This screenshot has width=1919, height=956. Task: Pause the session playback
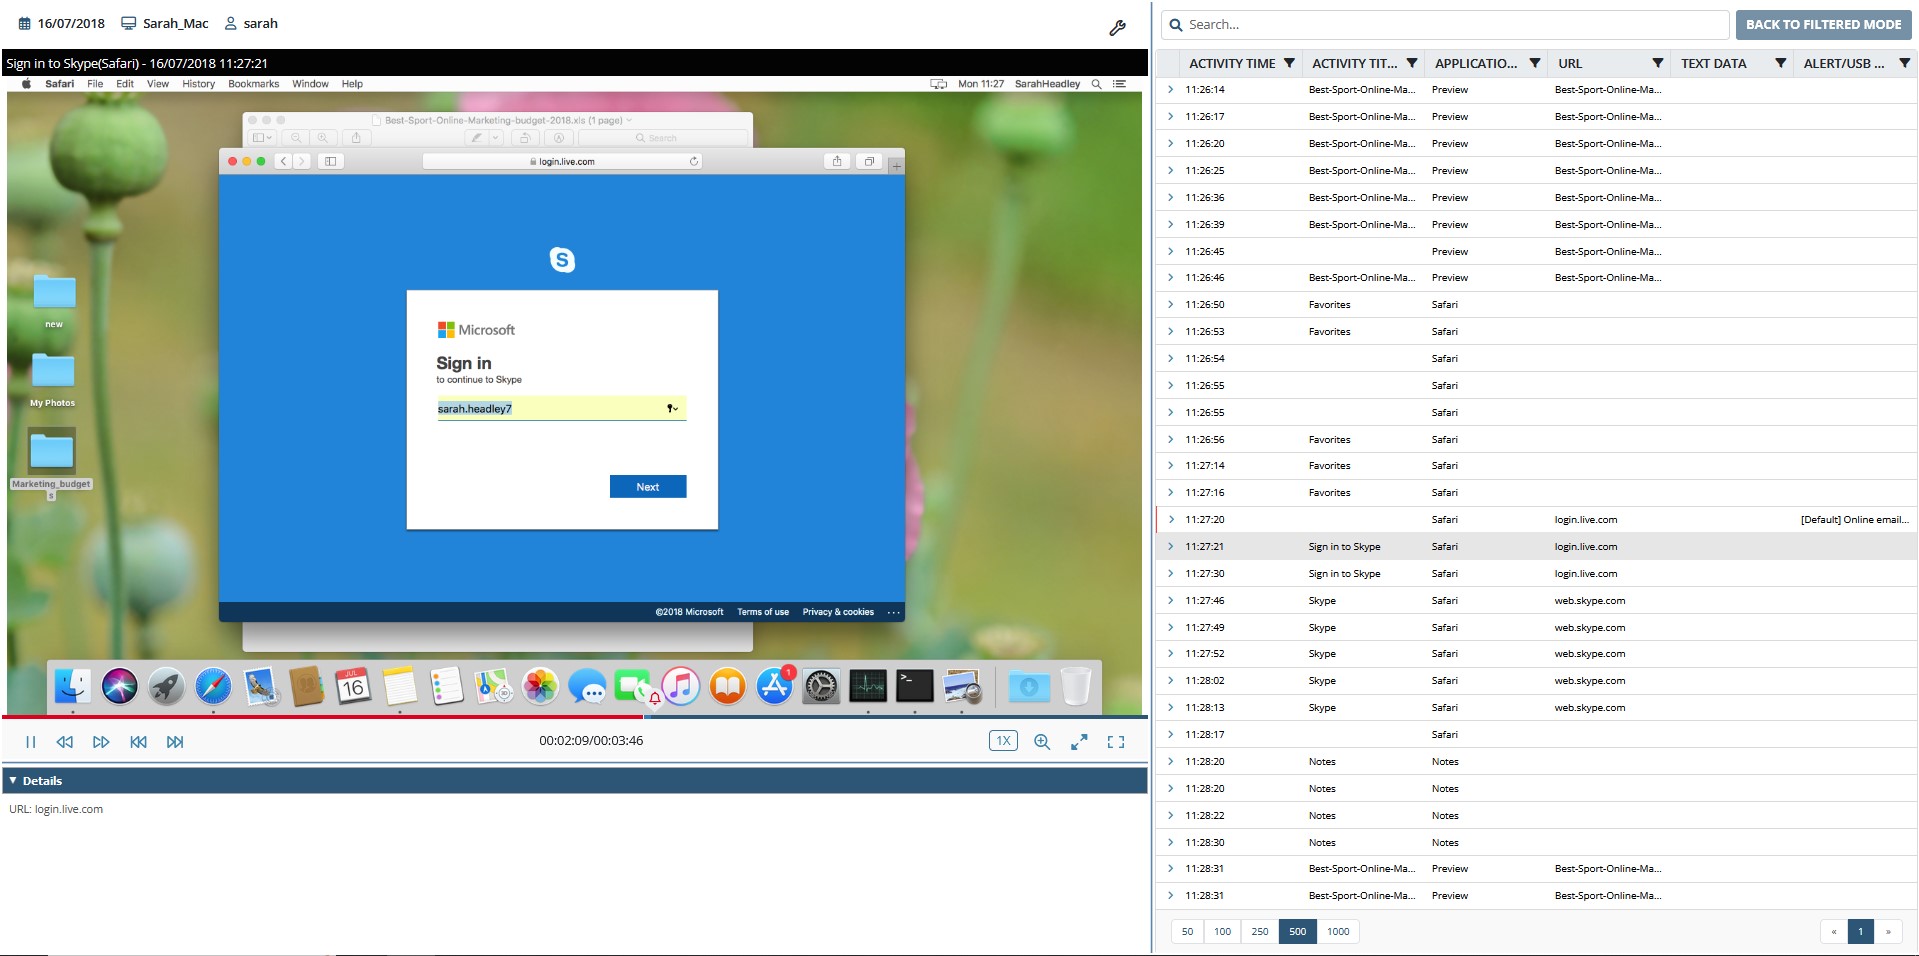click(x=31, y=742)
